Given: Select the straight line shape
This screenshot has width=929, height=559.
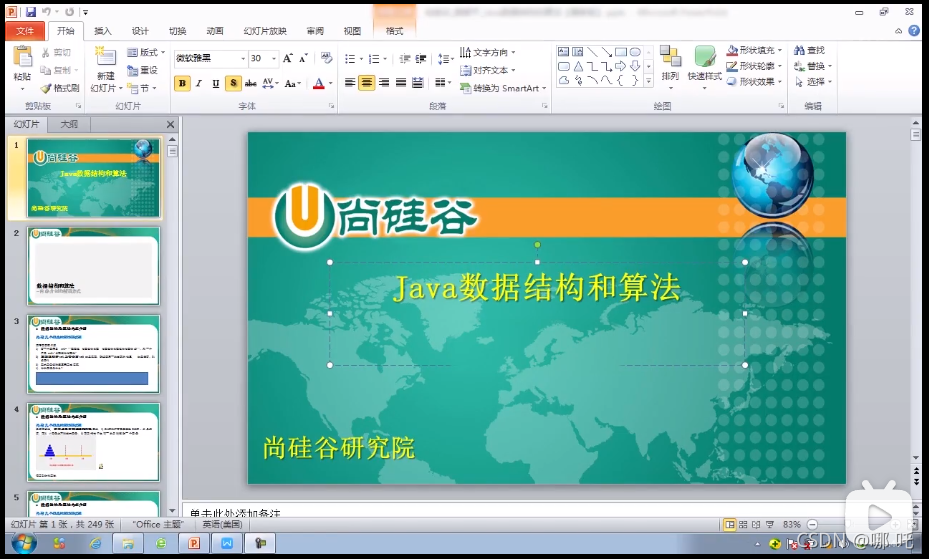Looking at the screenshot, I should 592,52.
